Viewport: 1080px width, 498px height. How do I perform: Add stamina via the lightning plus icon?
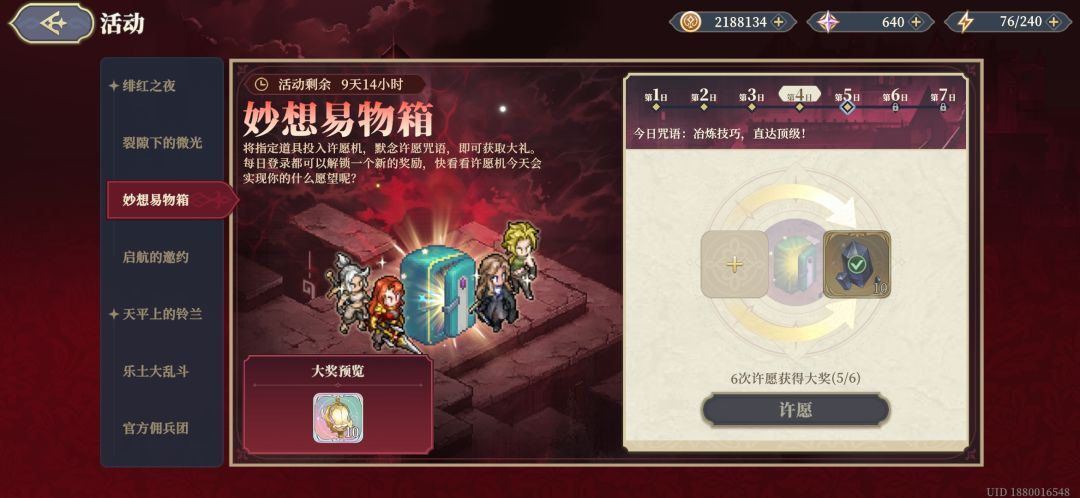[1053, 22]
